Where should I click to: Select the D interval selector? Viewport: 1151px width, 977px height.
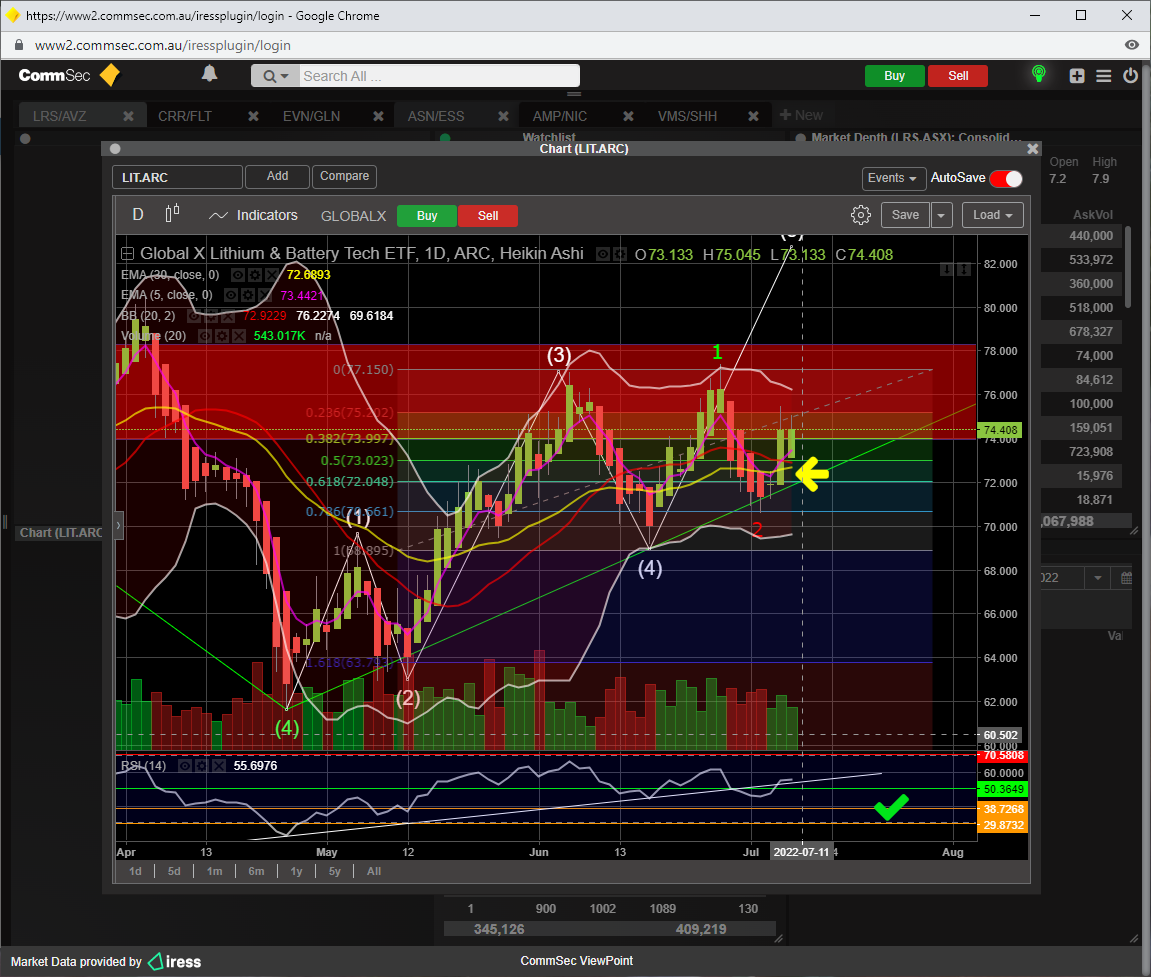(137, 214)
